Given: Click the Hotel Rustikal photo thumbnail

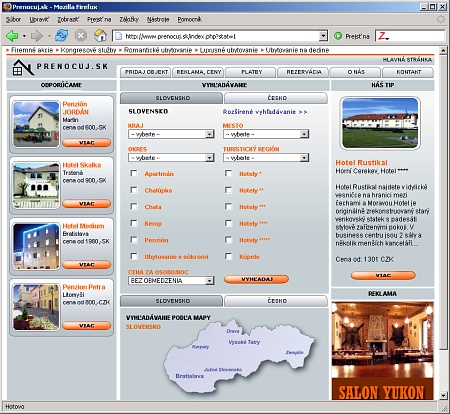Looking at the screenshot, I should (380, 123).
